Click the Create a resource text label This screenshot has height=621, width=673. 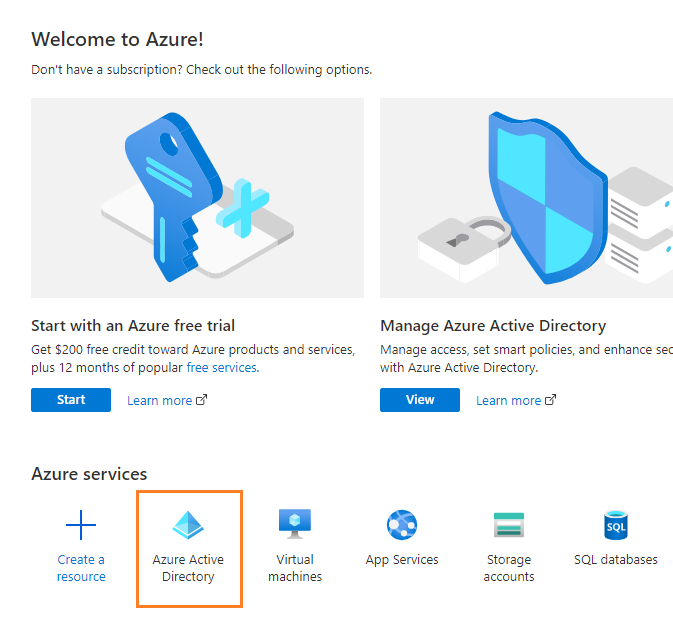pyautogui.click(x=81, y=568)
